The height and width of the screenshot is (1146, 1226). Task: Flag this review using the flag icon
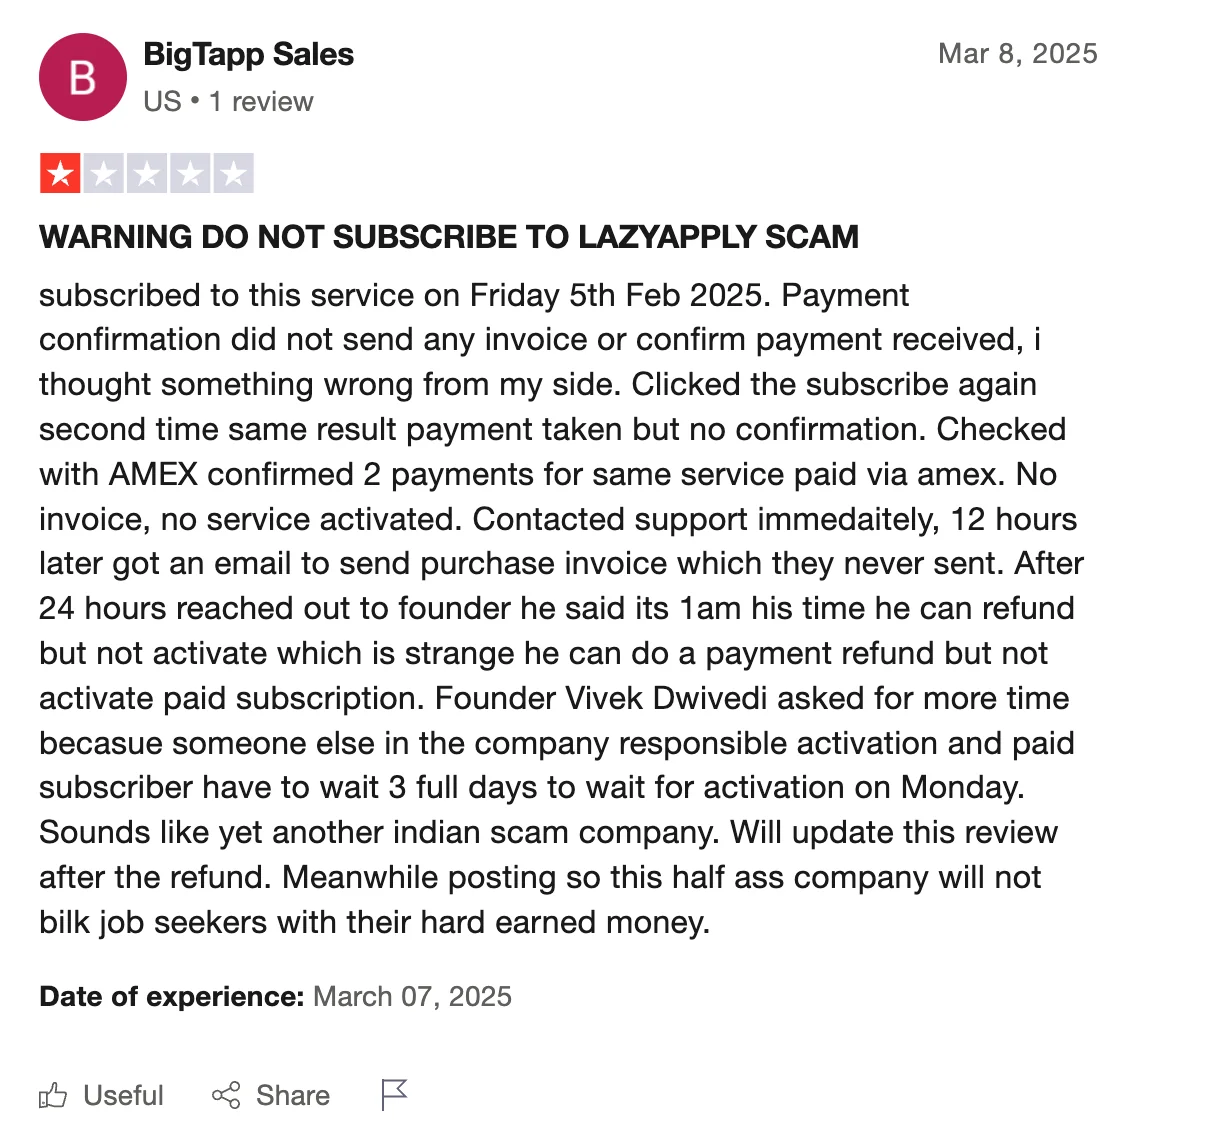click(395, 1095)
